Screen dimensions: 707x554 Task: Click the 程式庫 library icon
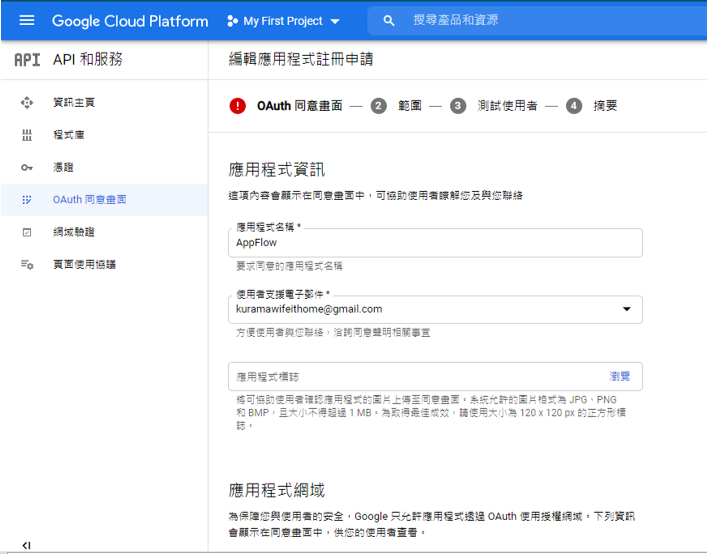pyautogui.click(x=27, y=135)
